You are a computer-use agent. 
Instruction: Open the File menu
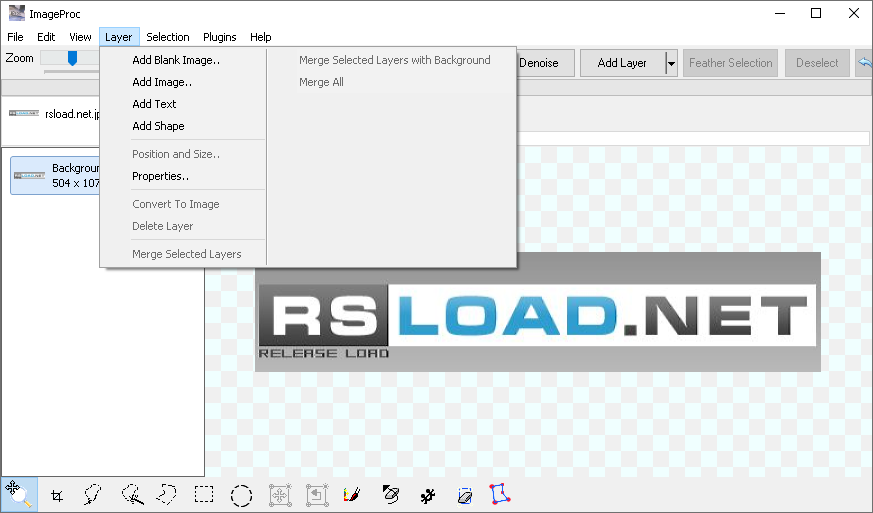[15, 37]
